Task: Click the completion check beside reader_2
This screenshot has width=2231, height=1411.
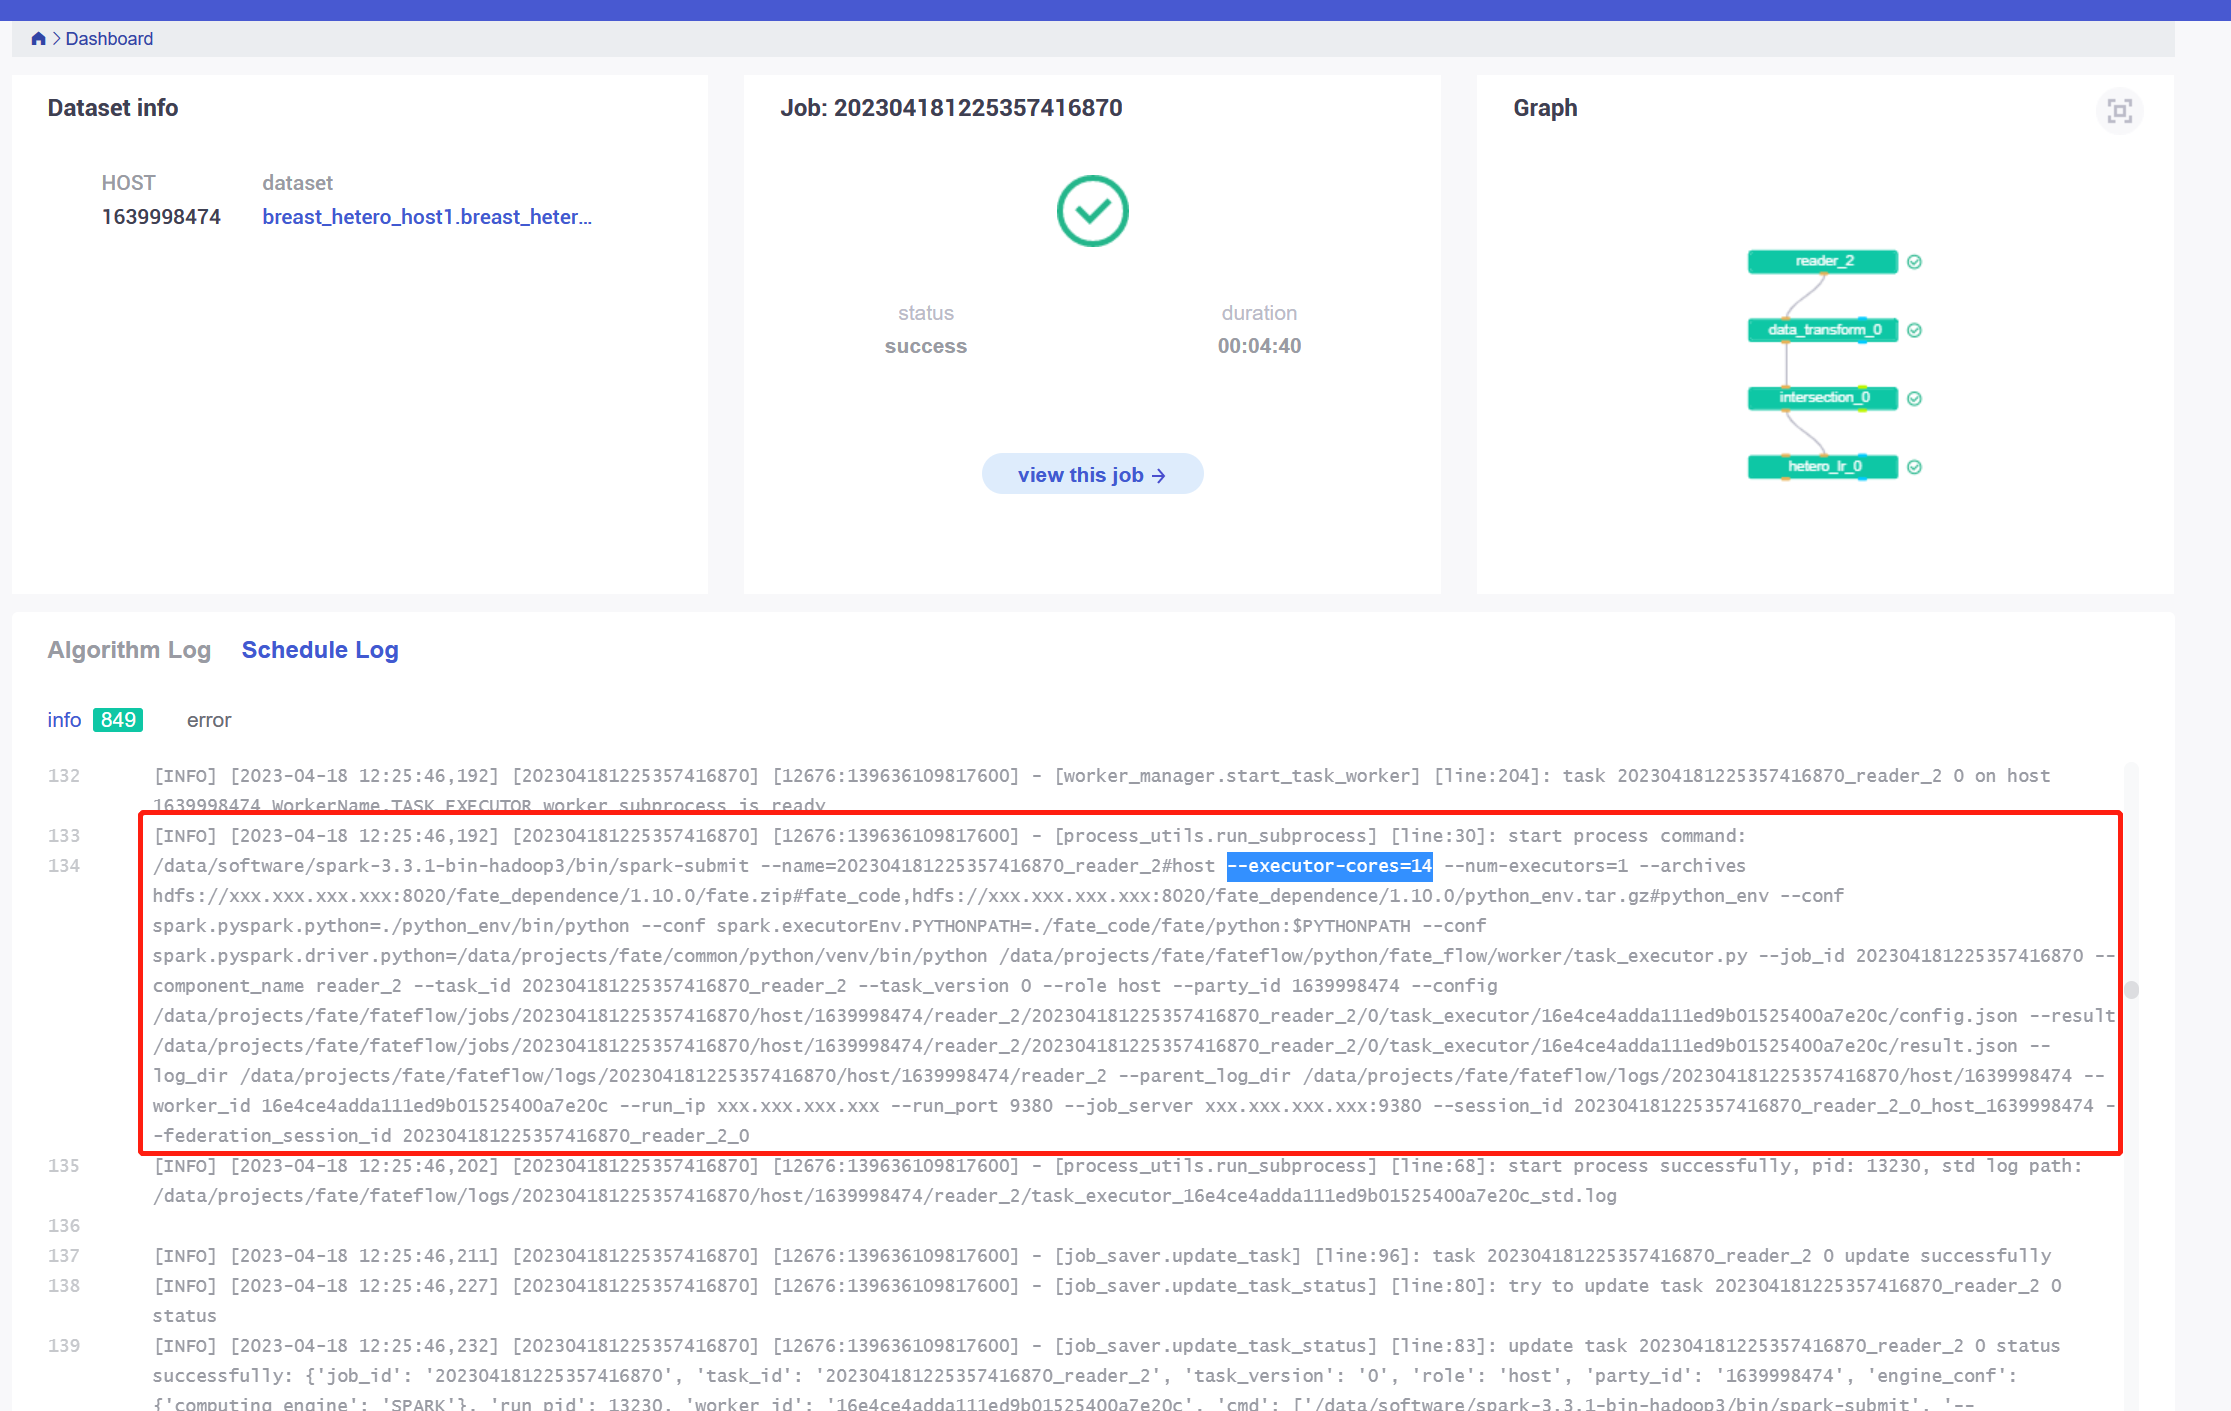Action: pos(1914,261)
